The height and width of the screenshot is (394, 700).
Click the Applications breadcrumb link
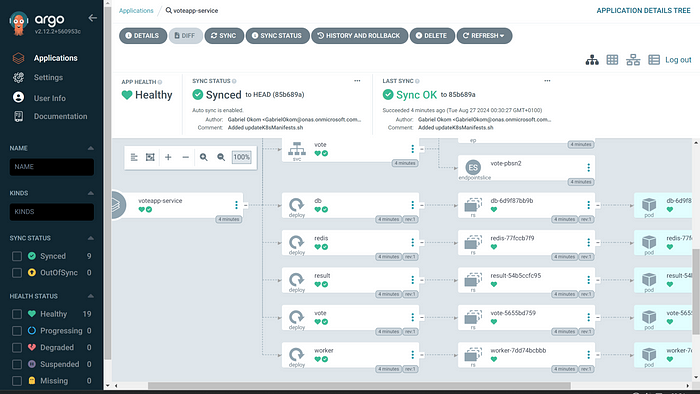click(136, 11)
